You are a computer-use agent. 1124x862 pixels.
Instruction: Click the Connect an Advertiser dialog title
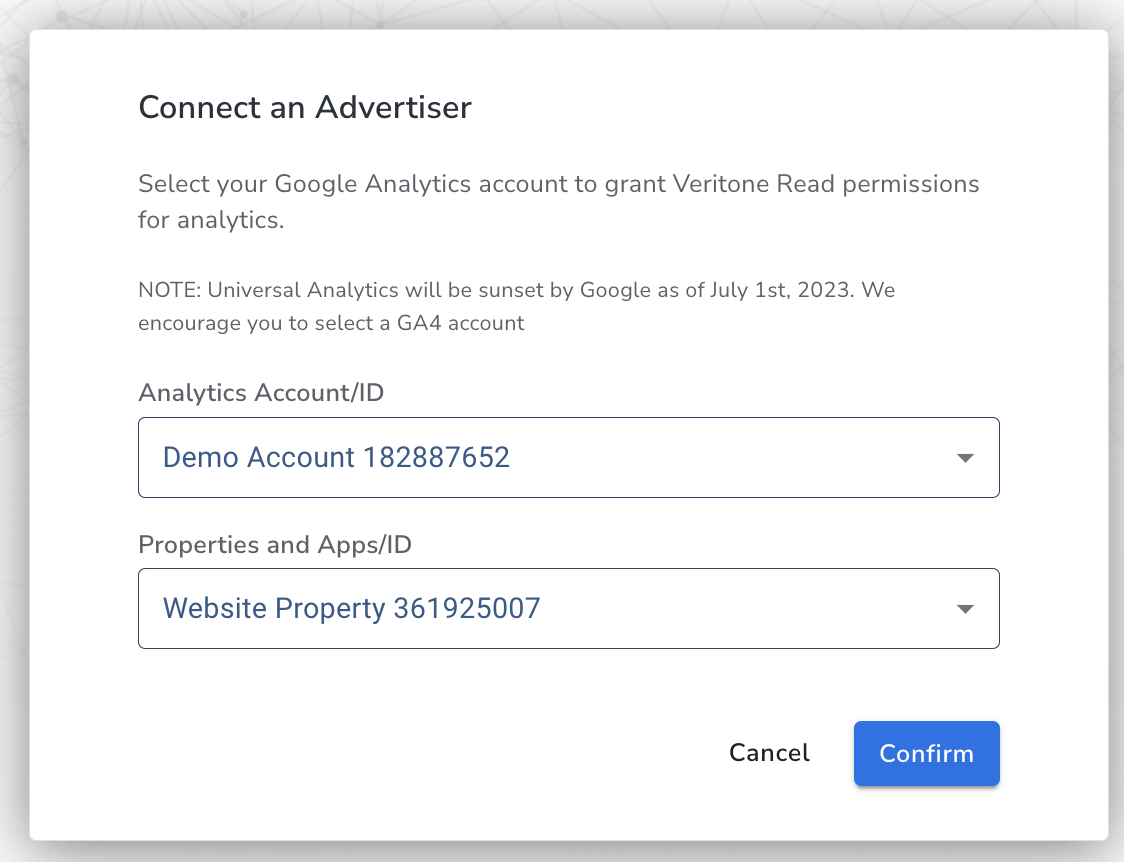point(304,107)
